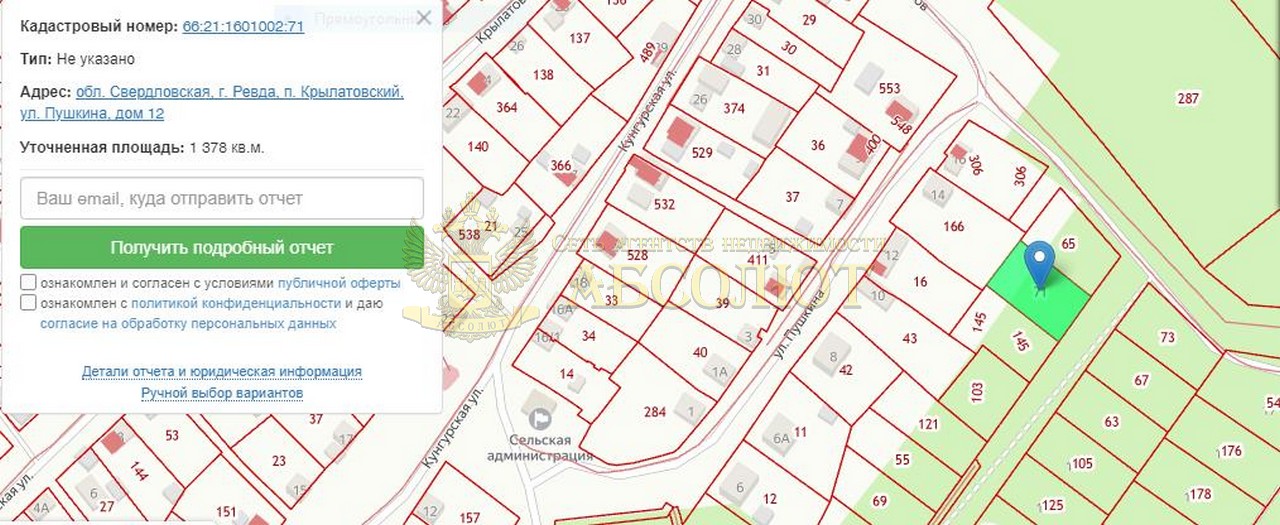Select parcel labeled 138
Screen dimensions: 1280x525
pyautogui.click(x=543, y=75)
